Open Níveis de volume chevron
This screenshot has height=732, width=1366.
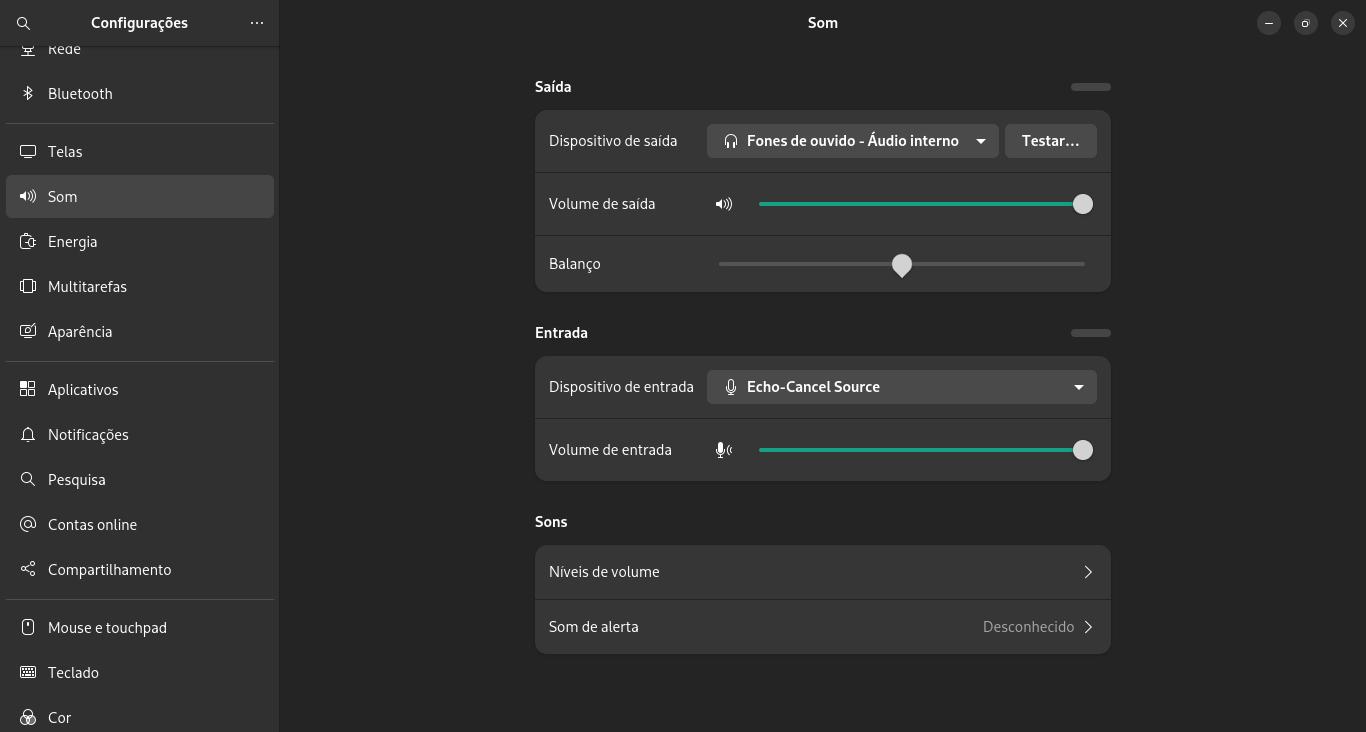[1088, 572]
